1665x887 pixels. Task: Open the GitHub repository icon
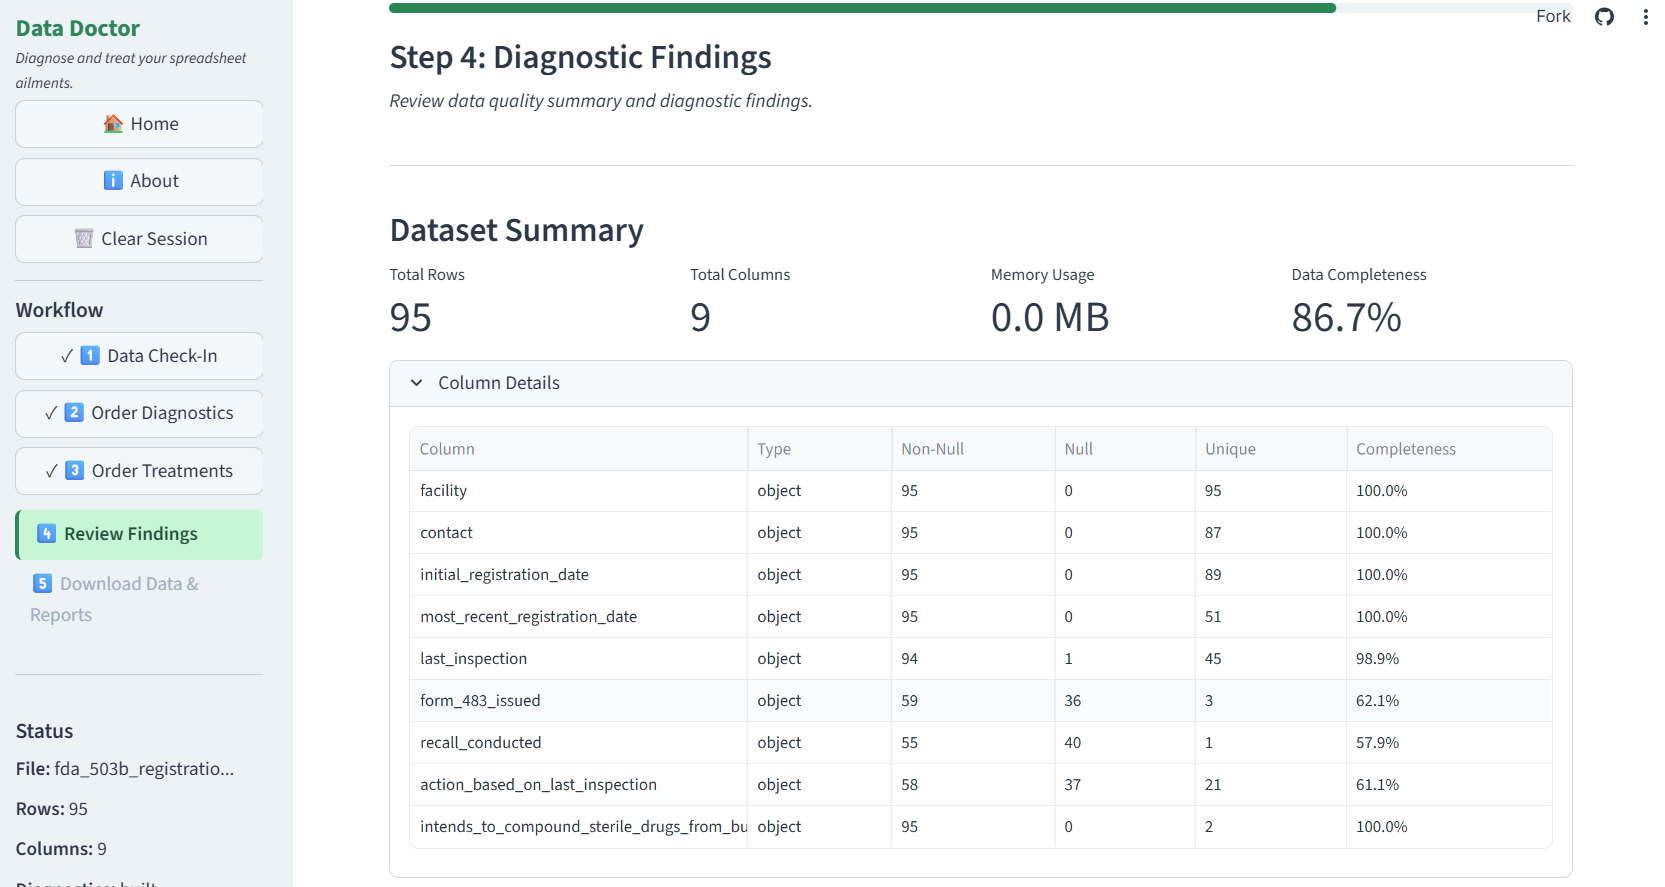click(1604, 17)
